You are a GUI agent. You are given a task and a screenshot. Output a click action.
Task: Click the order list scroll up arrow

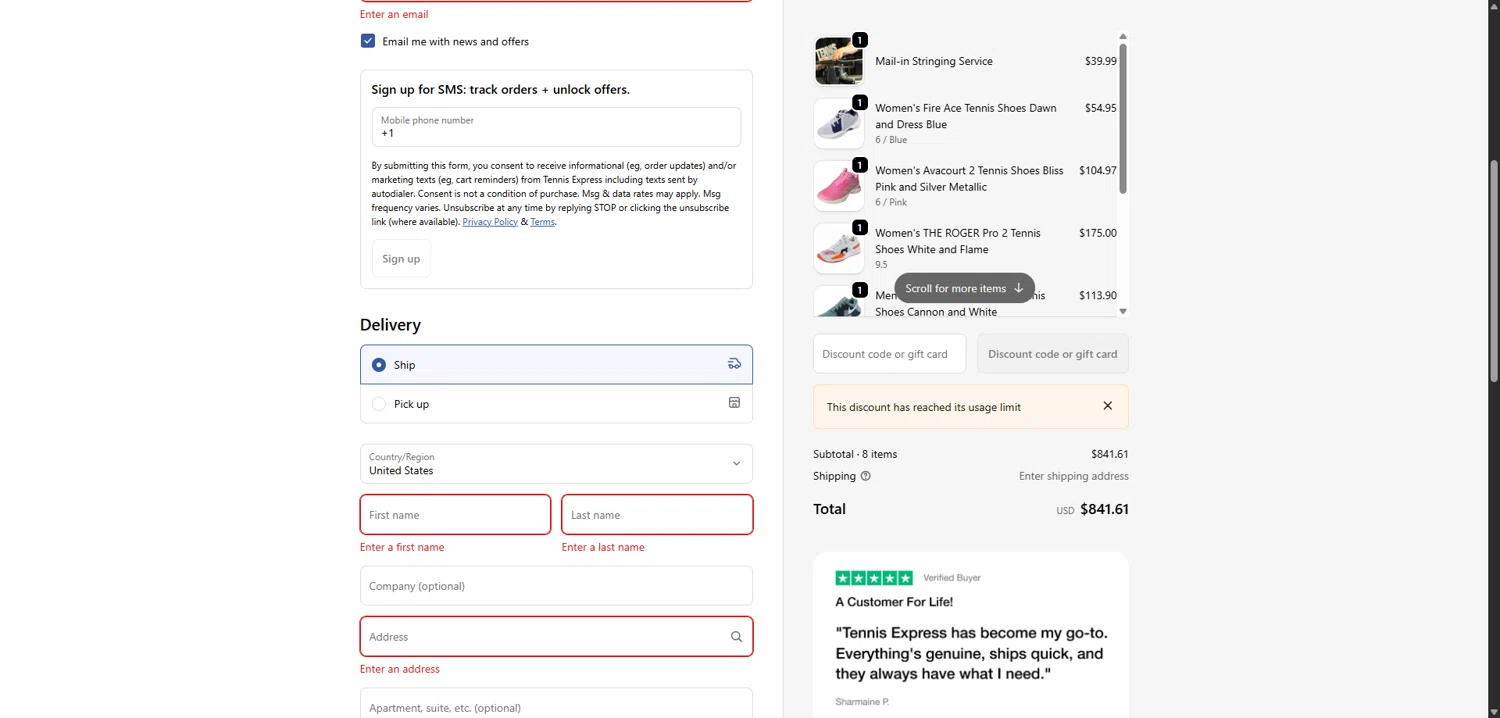[1123, 36]
